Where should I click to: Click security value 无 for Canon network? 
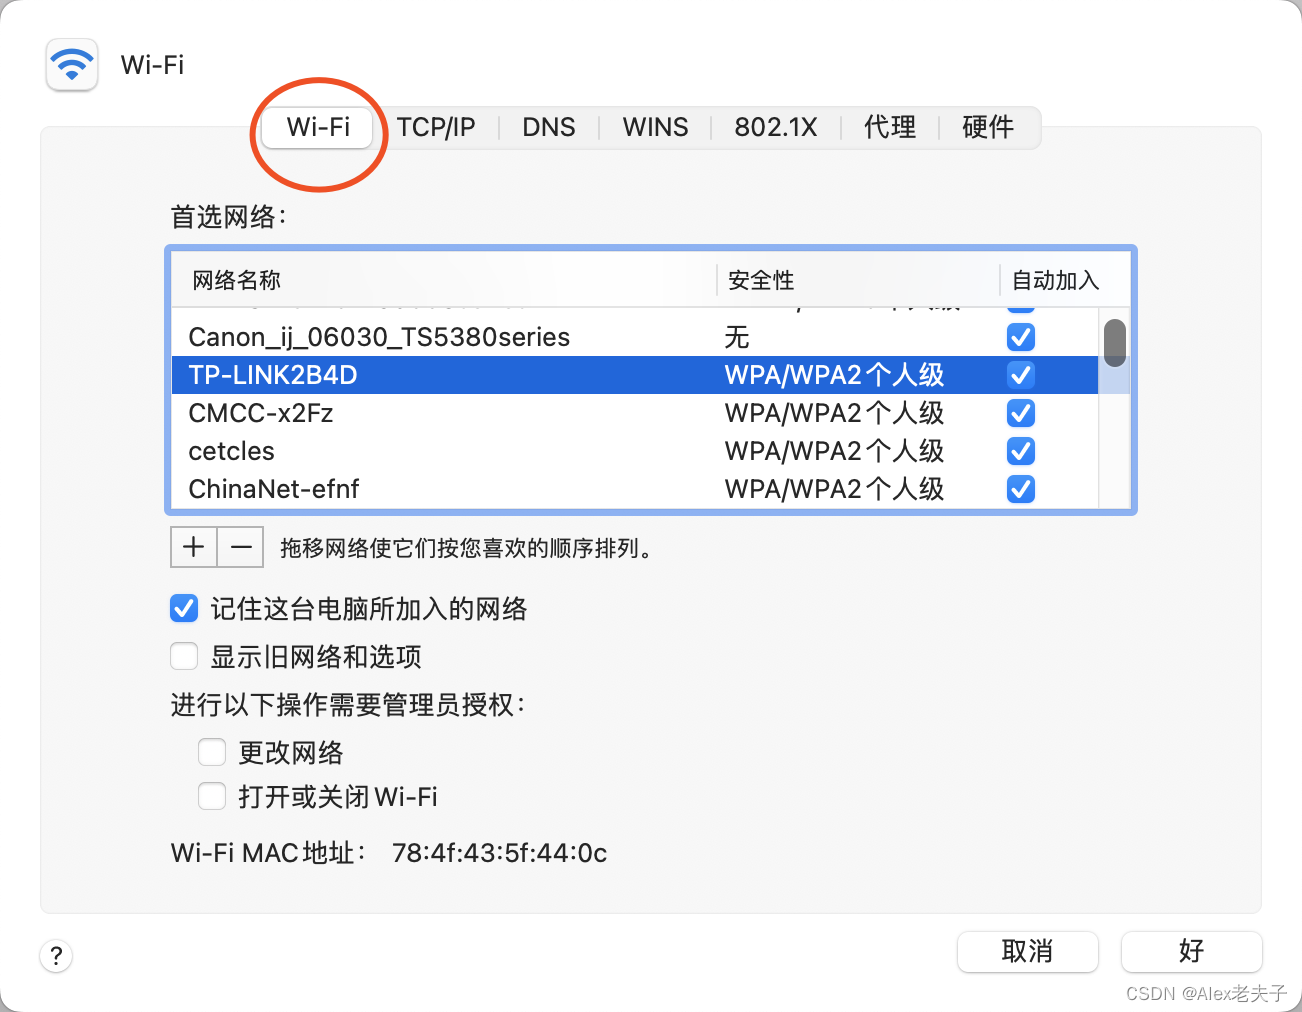(x=737, y=337)
